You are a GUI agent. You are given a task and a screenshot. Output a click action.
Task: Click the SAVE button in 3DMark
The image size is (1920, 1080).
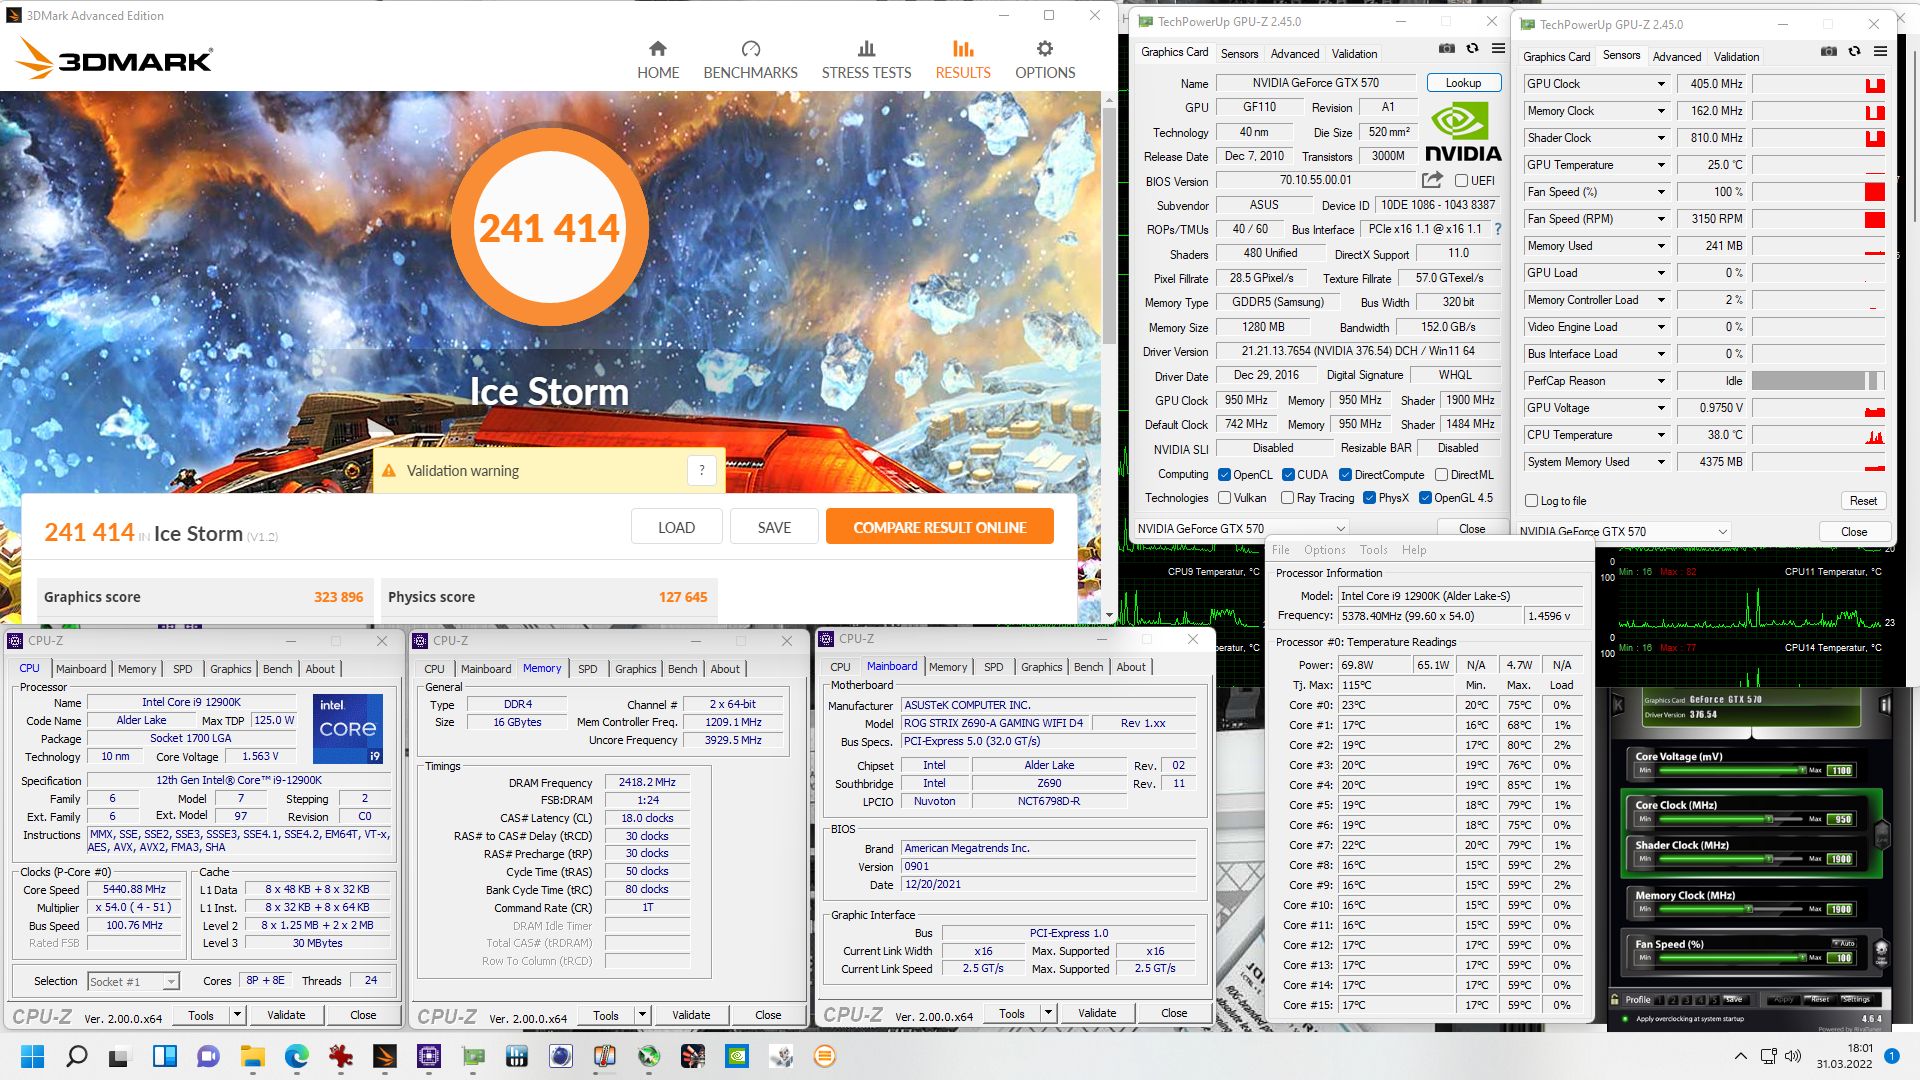(774, 527)
